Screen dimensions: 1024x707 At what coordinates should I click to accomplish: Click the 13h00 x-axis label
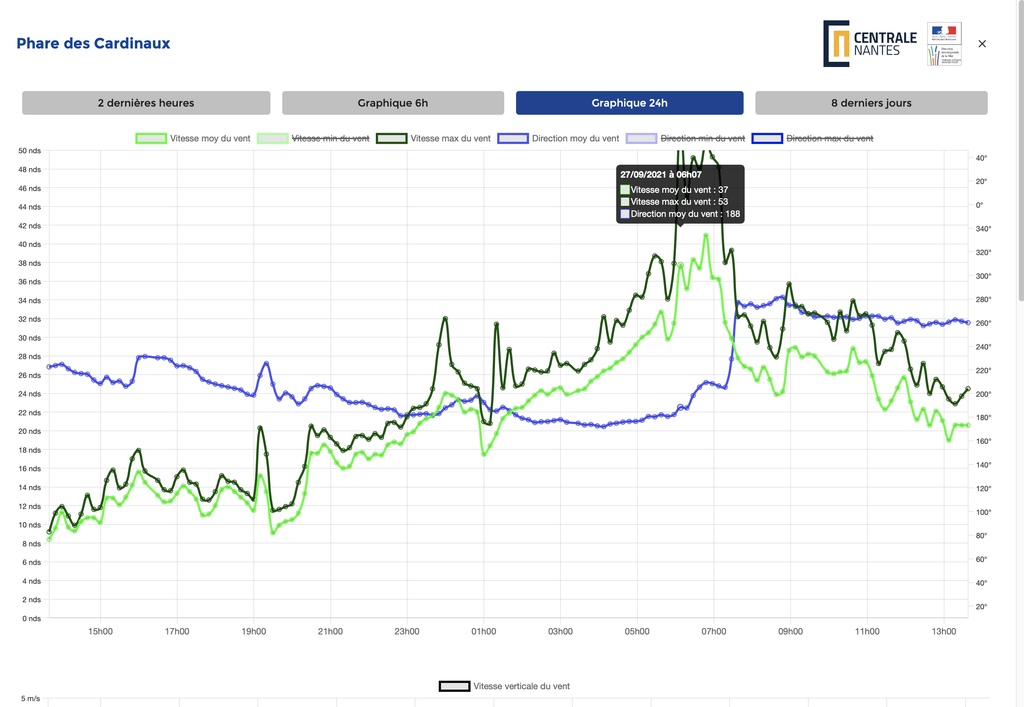tap(944, 631)
